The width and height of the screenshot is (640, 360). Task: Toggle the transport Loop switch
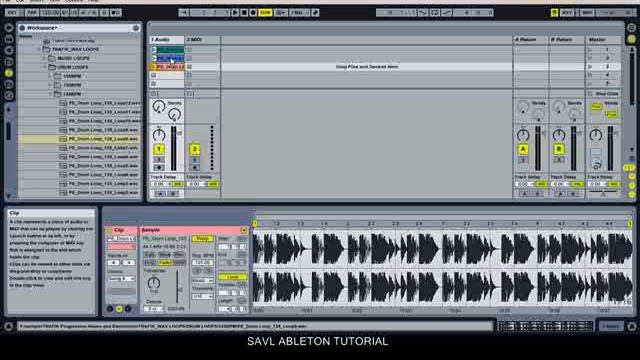tap(435, 13)
